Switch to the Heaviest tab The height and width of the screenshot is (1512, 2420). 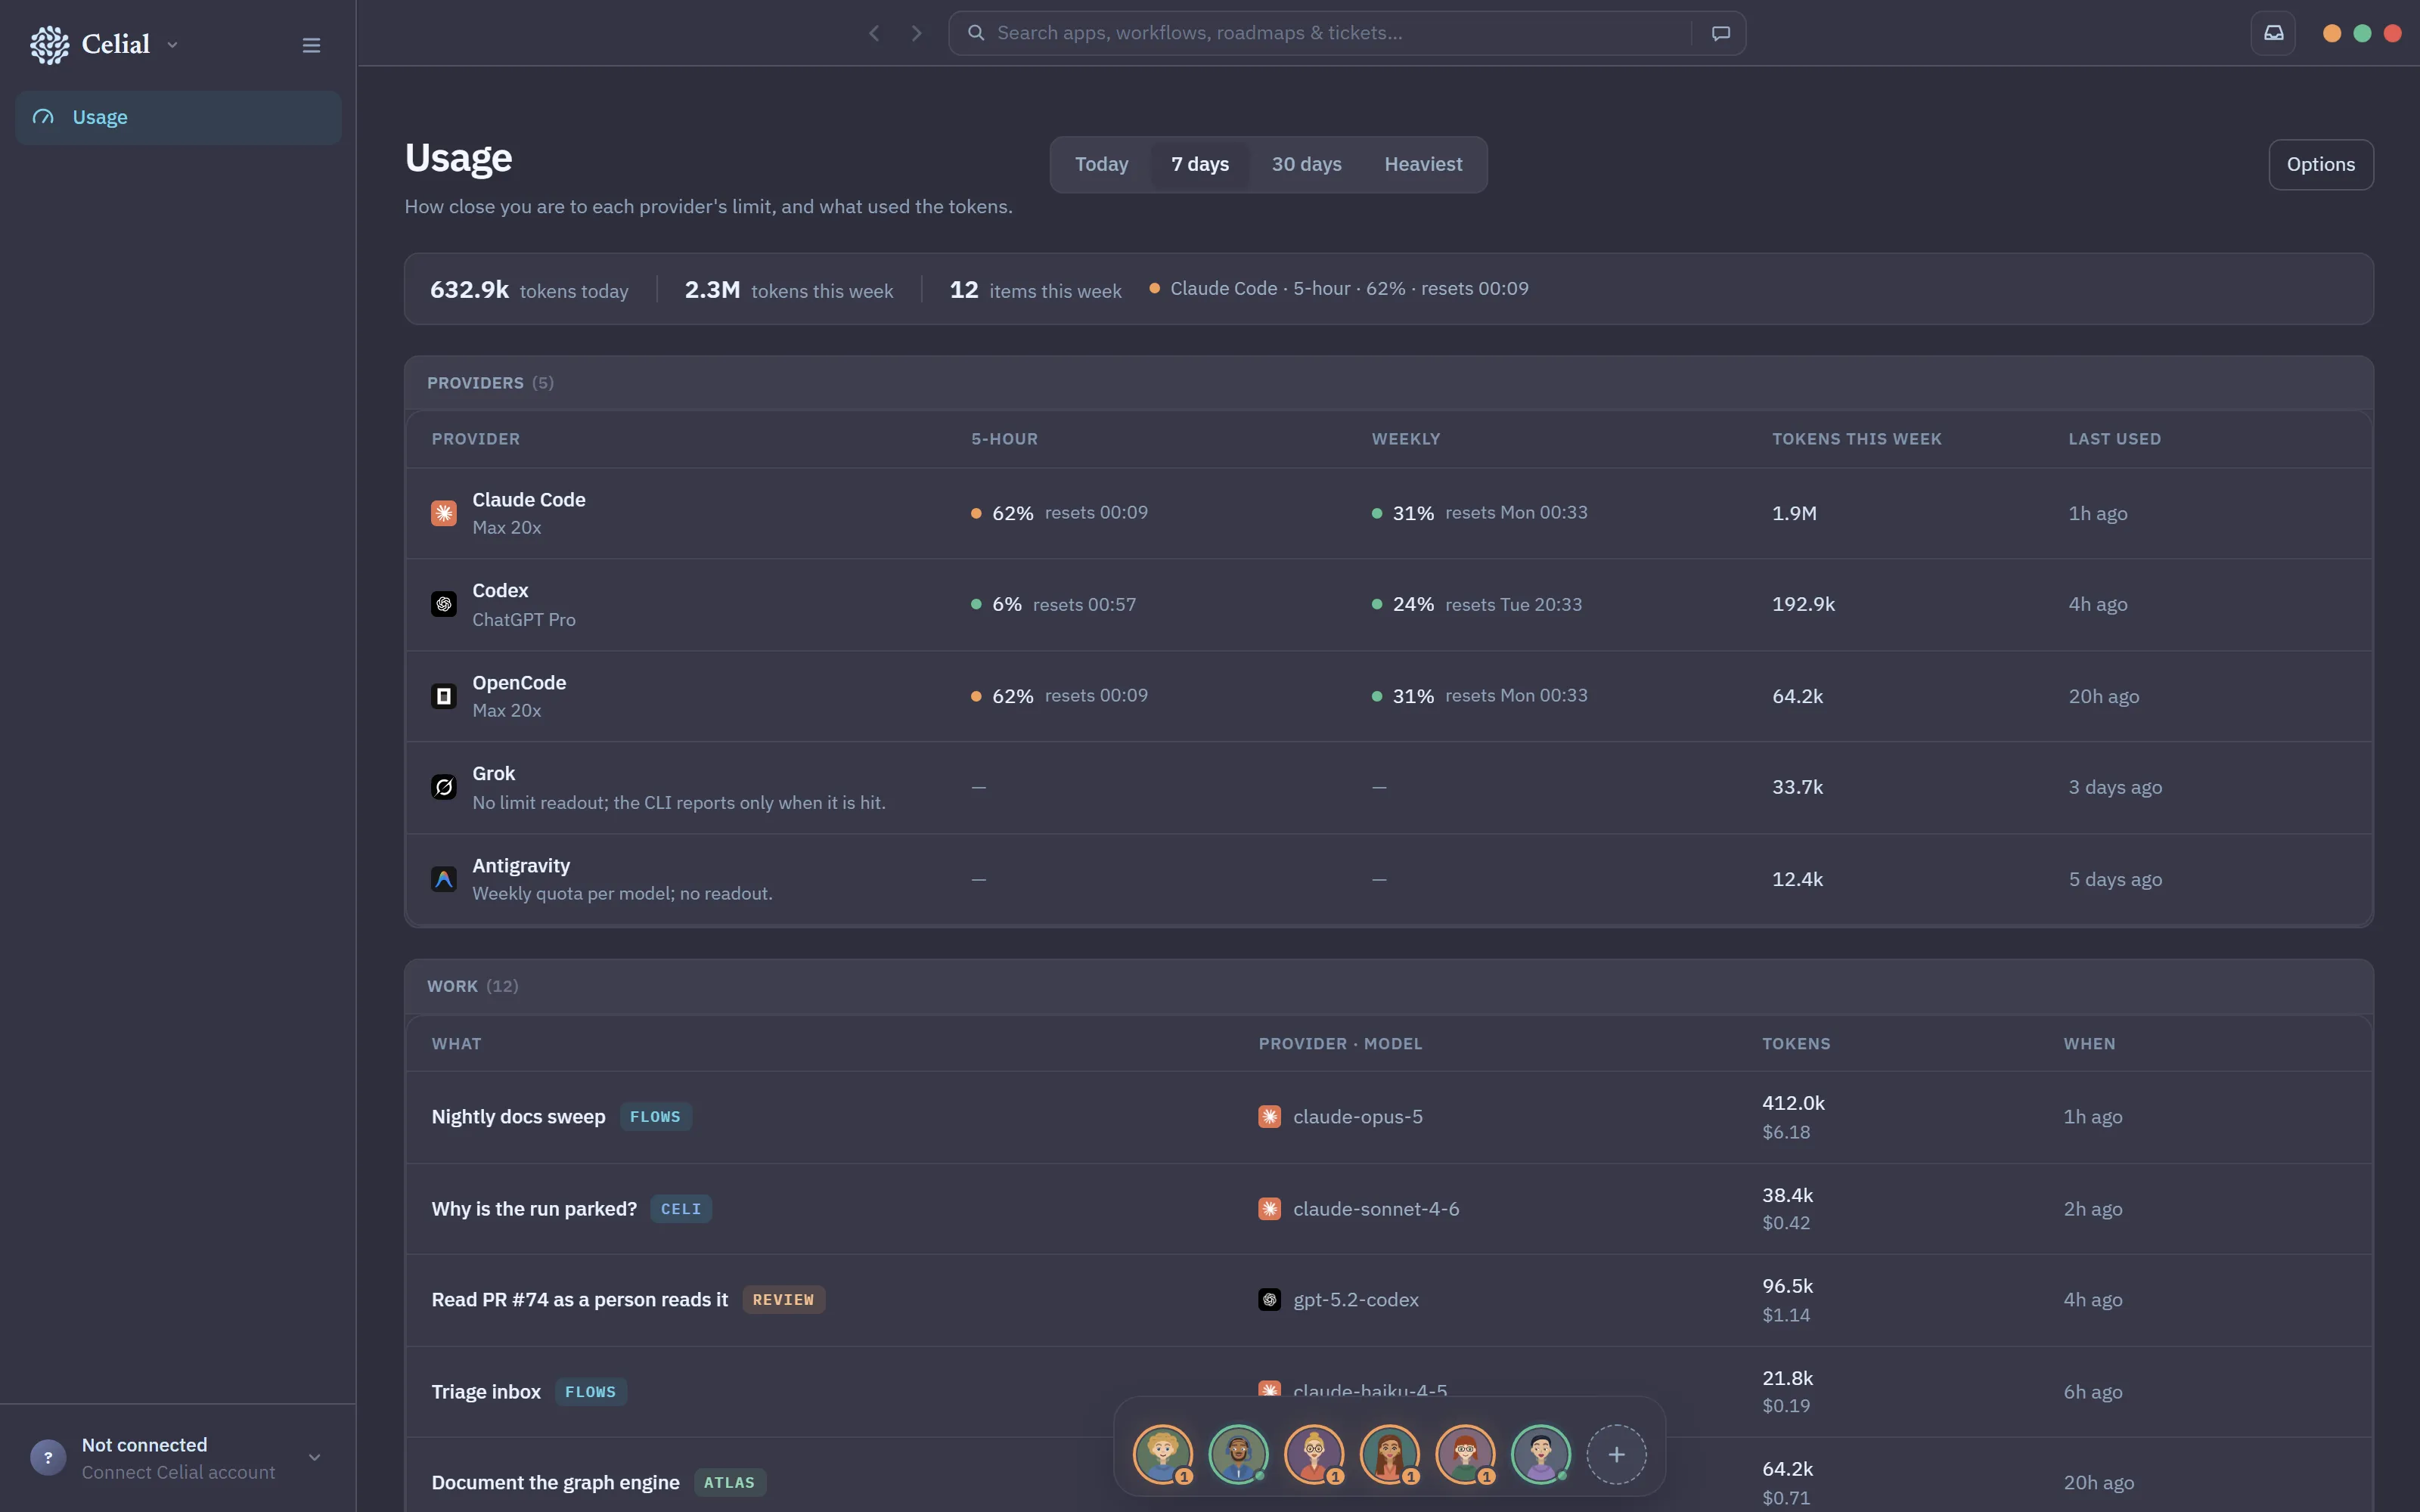(x=1423, y=165)
